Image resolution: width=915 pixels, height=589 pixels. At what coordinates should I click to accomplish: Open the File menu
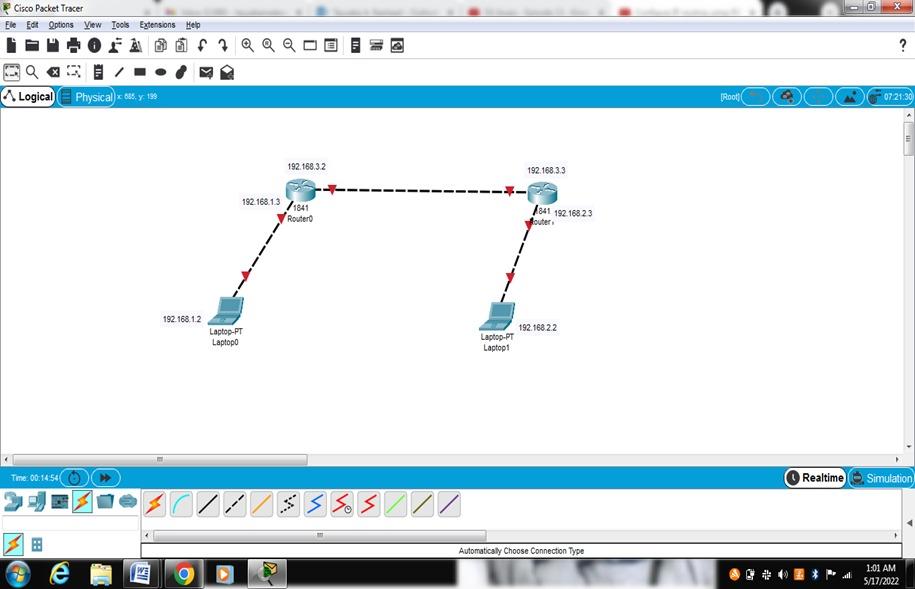pyautogui.click(x=11, y=25)
